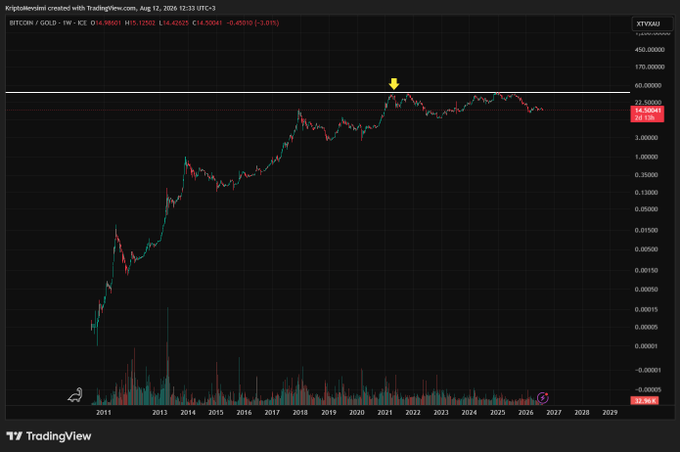Click the XTVXAU symbol button
This screenshot has height=452, width=680.
[x=652, y=23]
